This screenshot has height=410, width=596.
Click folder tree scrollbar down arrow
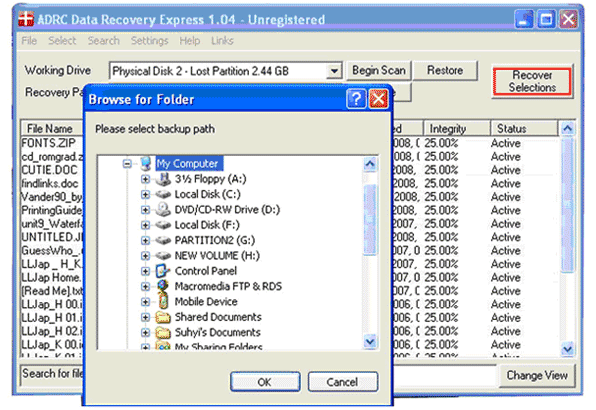(x=370, y=341)
